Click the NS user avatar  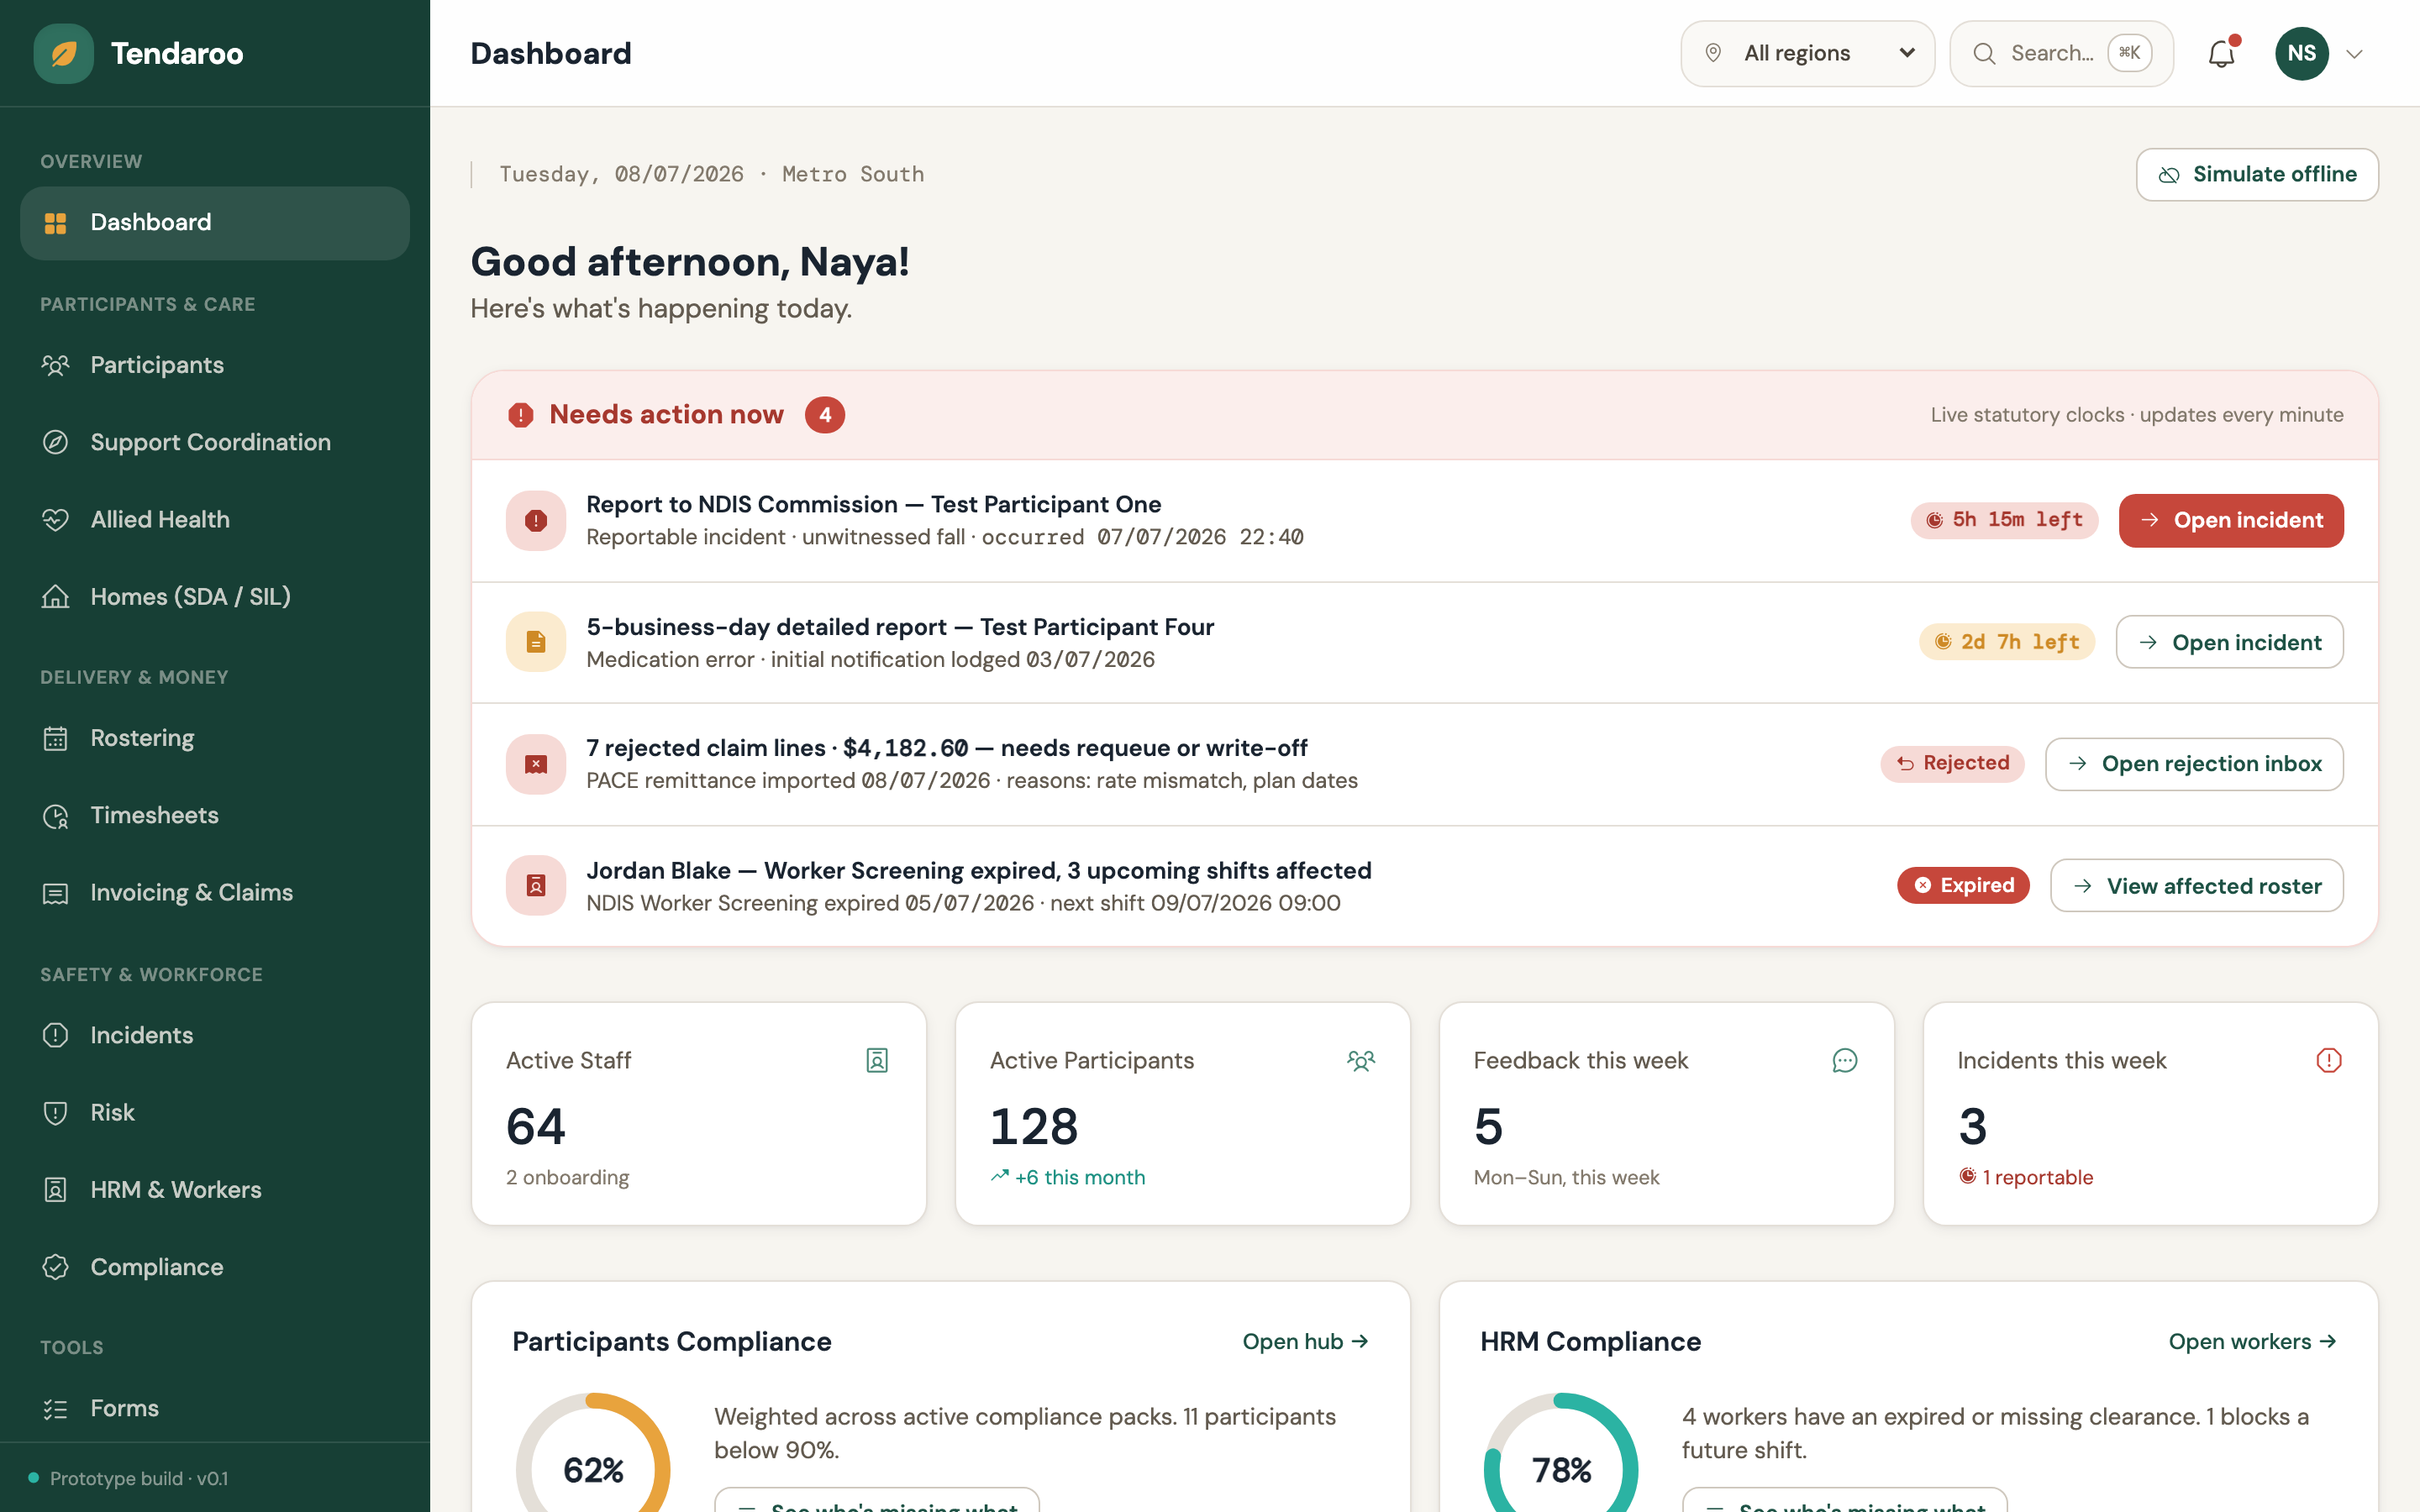pyautogui.click(x=2301, y=53)
